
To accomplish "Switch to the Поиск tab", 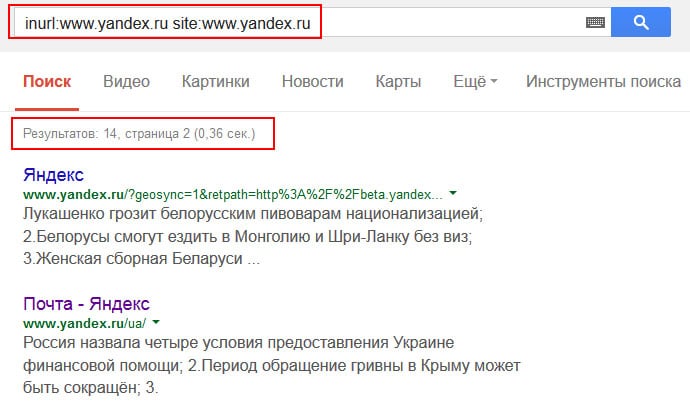I will tap(47, 81).
